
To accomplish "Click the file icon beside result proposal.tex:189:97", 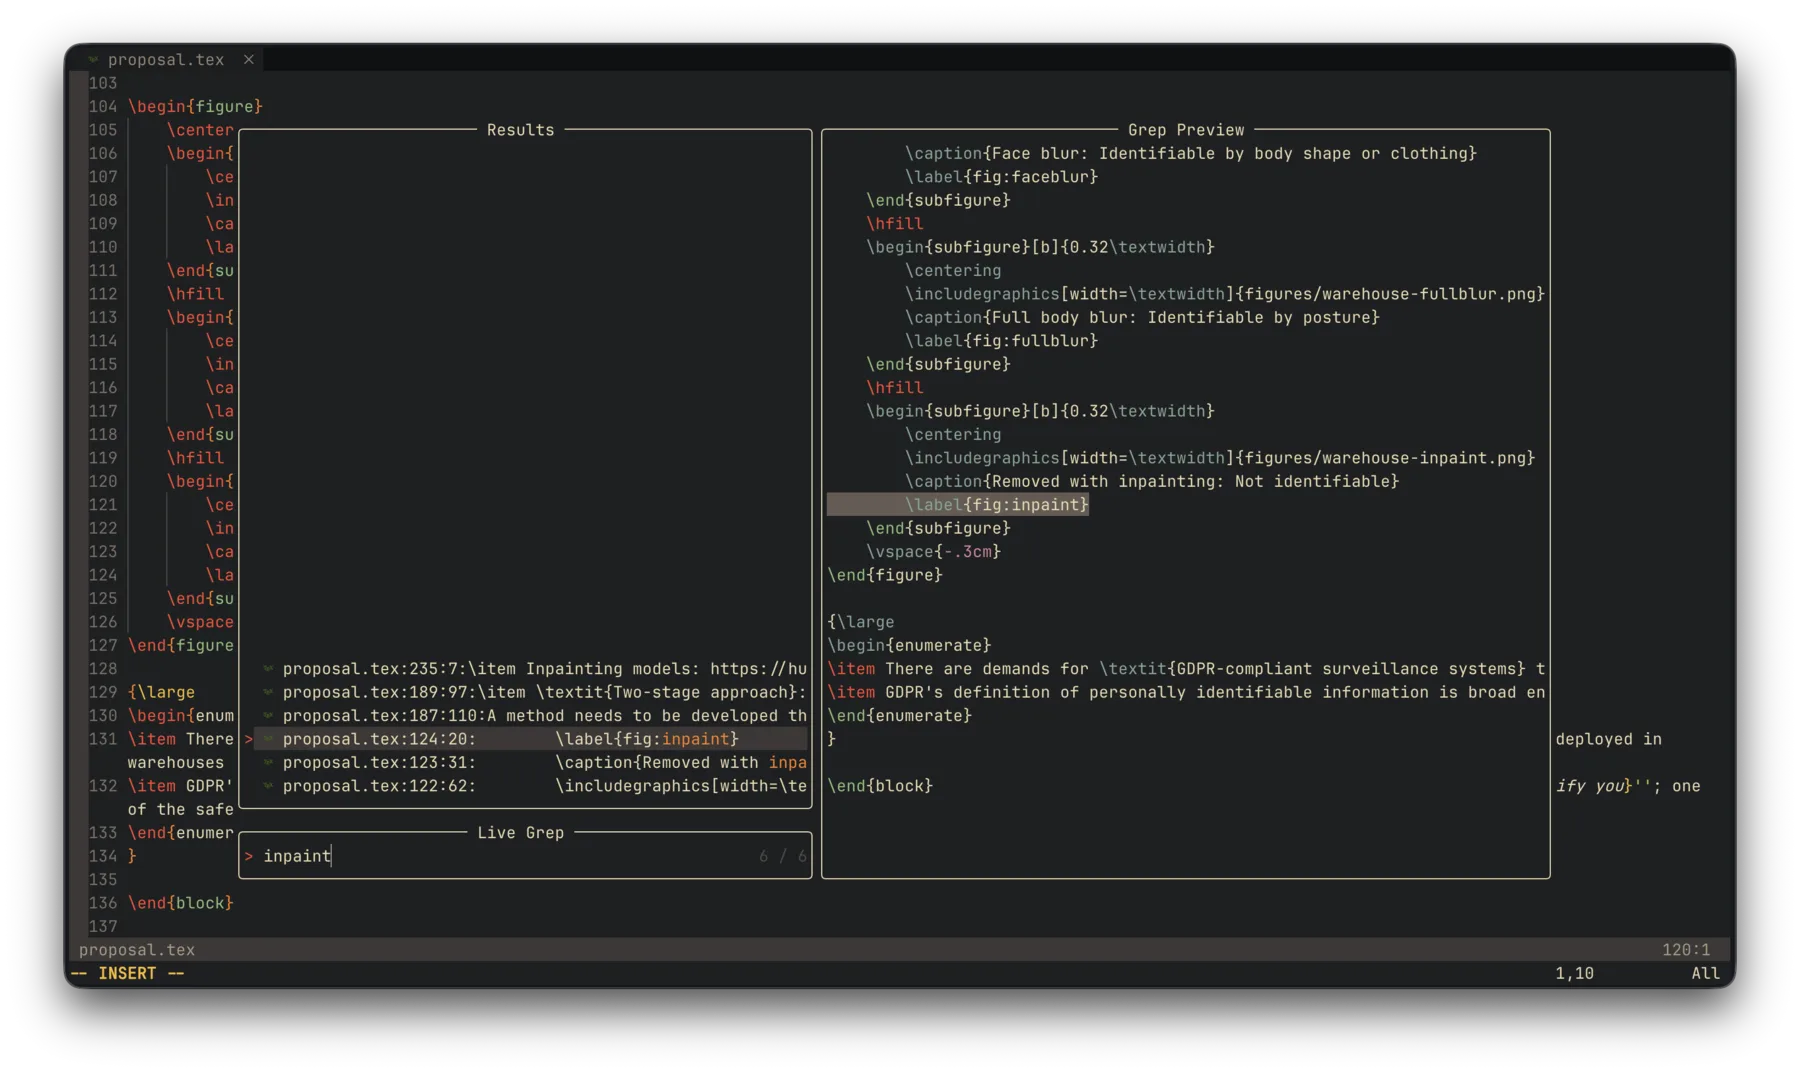I will tap(267, 692).
